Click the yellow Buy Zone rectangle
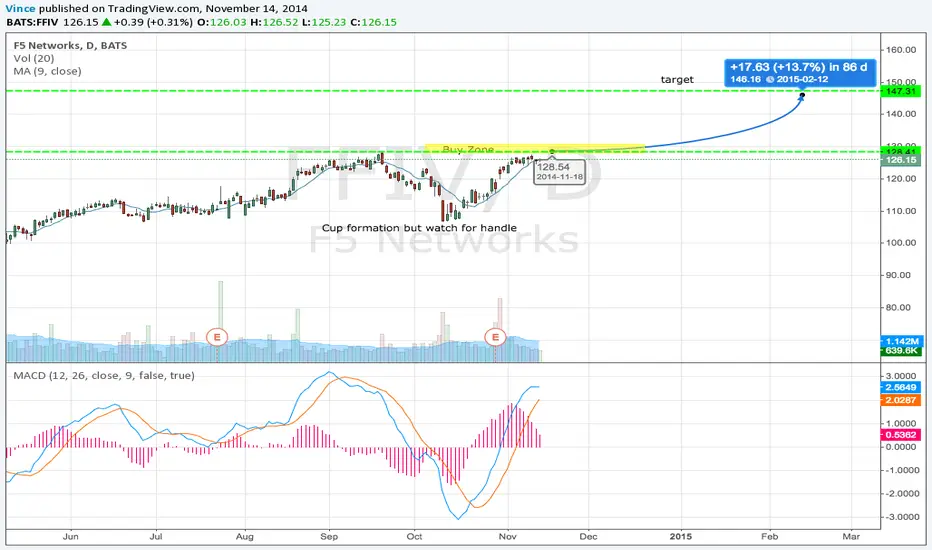The height and width of the screenshot is (550, 932). coord(535,149)
